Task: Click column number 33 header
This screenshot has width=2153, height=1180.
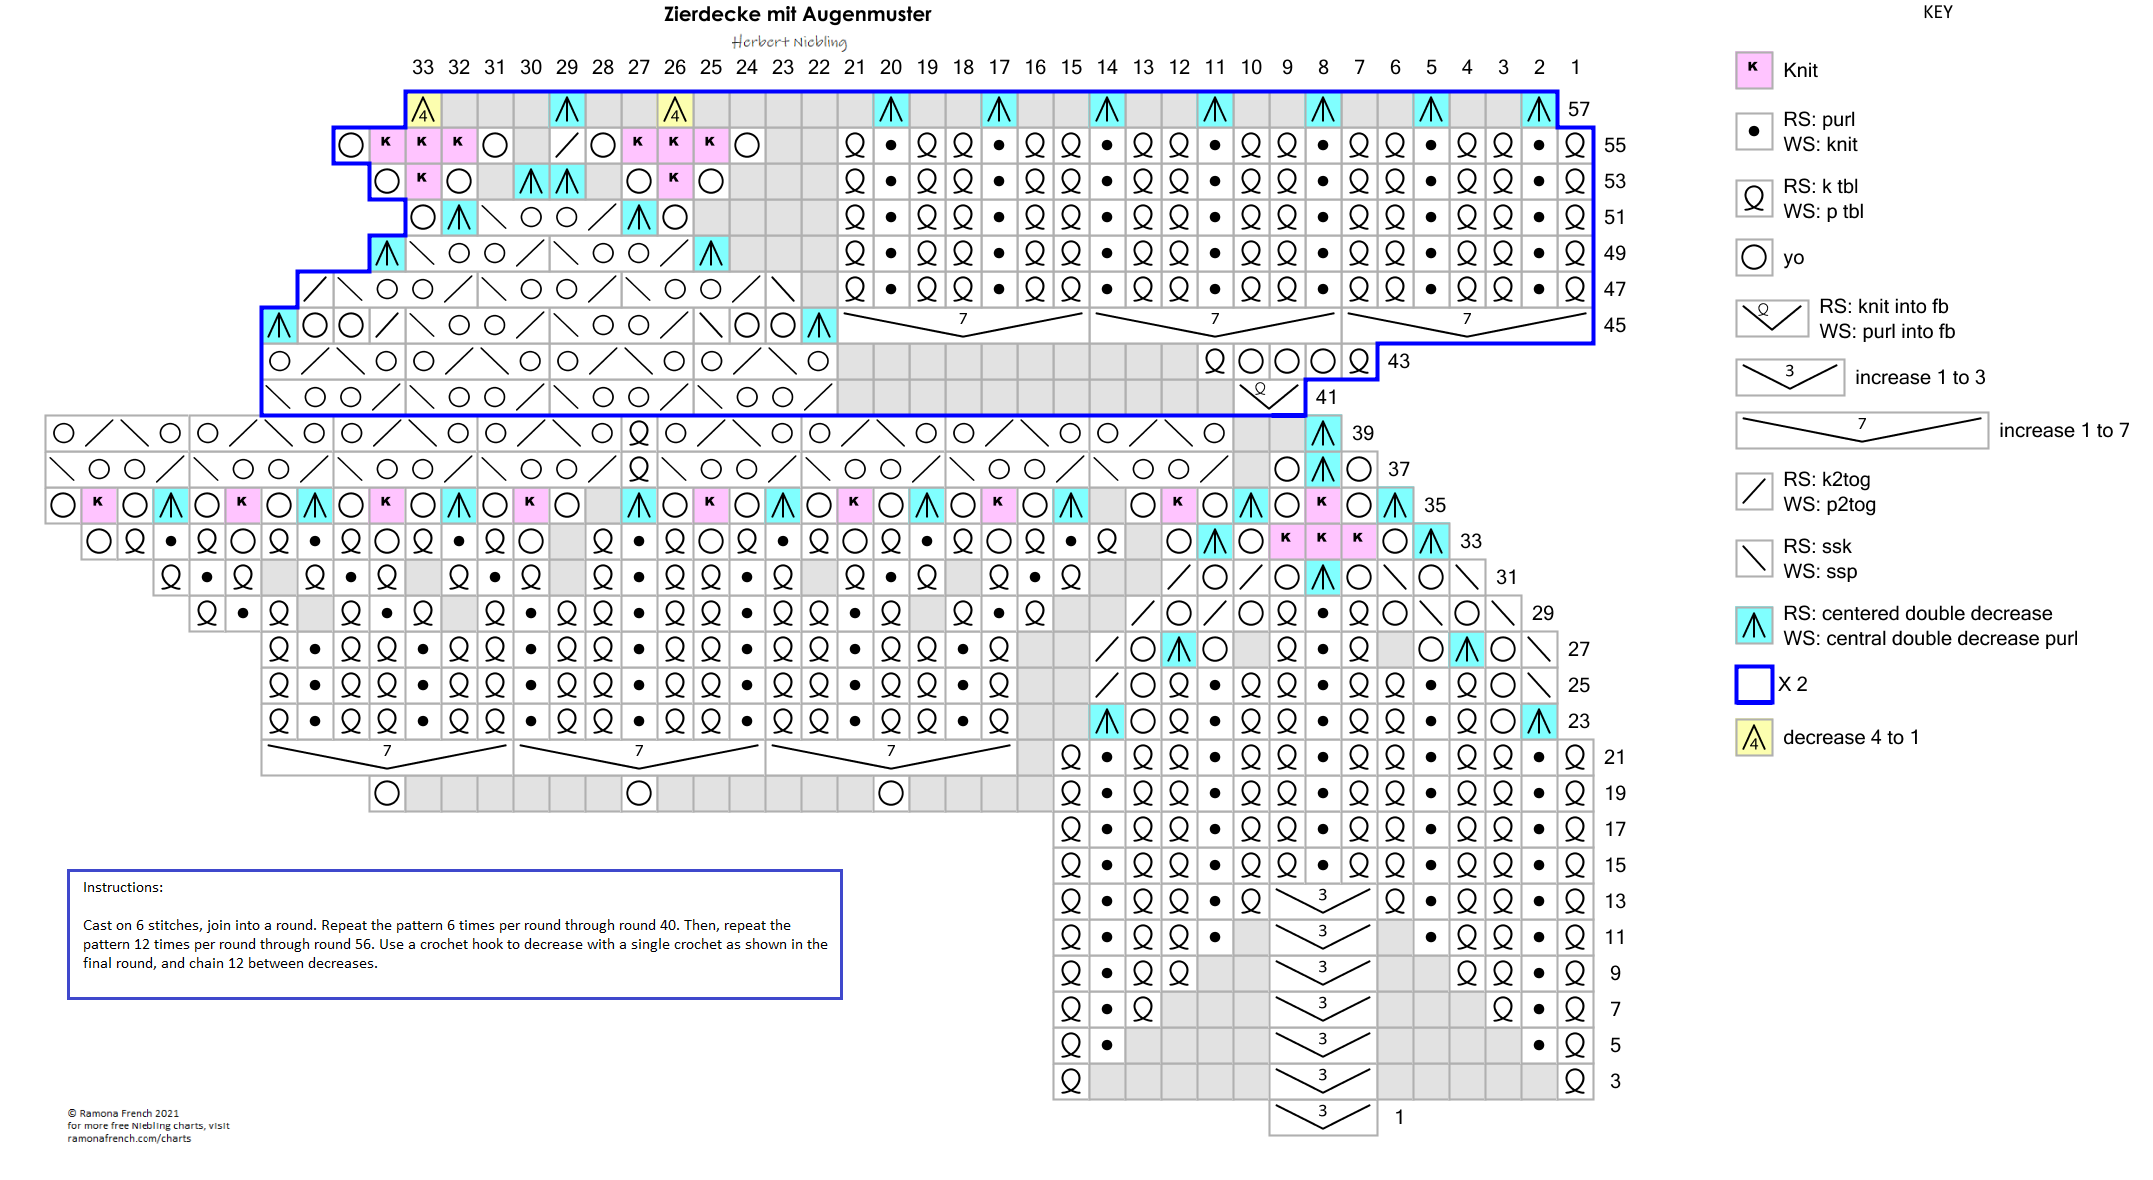Action: pyautogui.click(x=423, y=67)
